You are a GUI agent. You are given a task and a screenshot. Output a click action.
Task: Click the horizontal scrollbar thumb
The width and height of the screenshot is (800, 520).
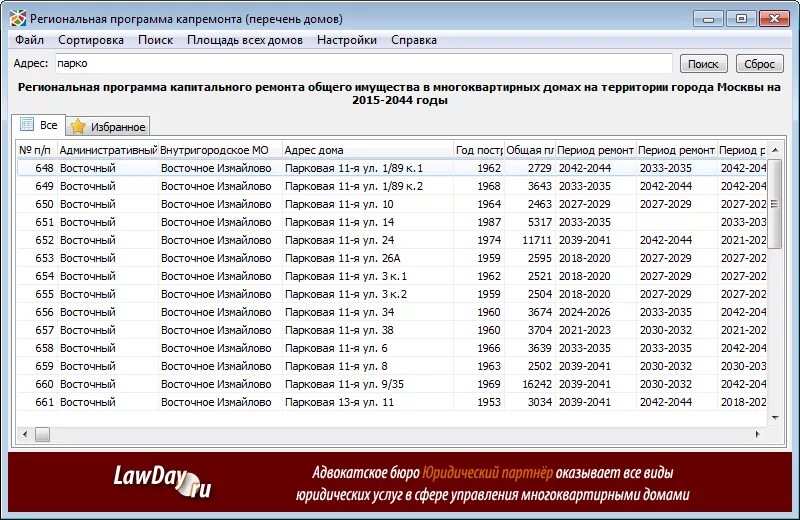42,434
